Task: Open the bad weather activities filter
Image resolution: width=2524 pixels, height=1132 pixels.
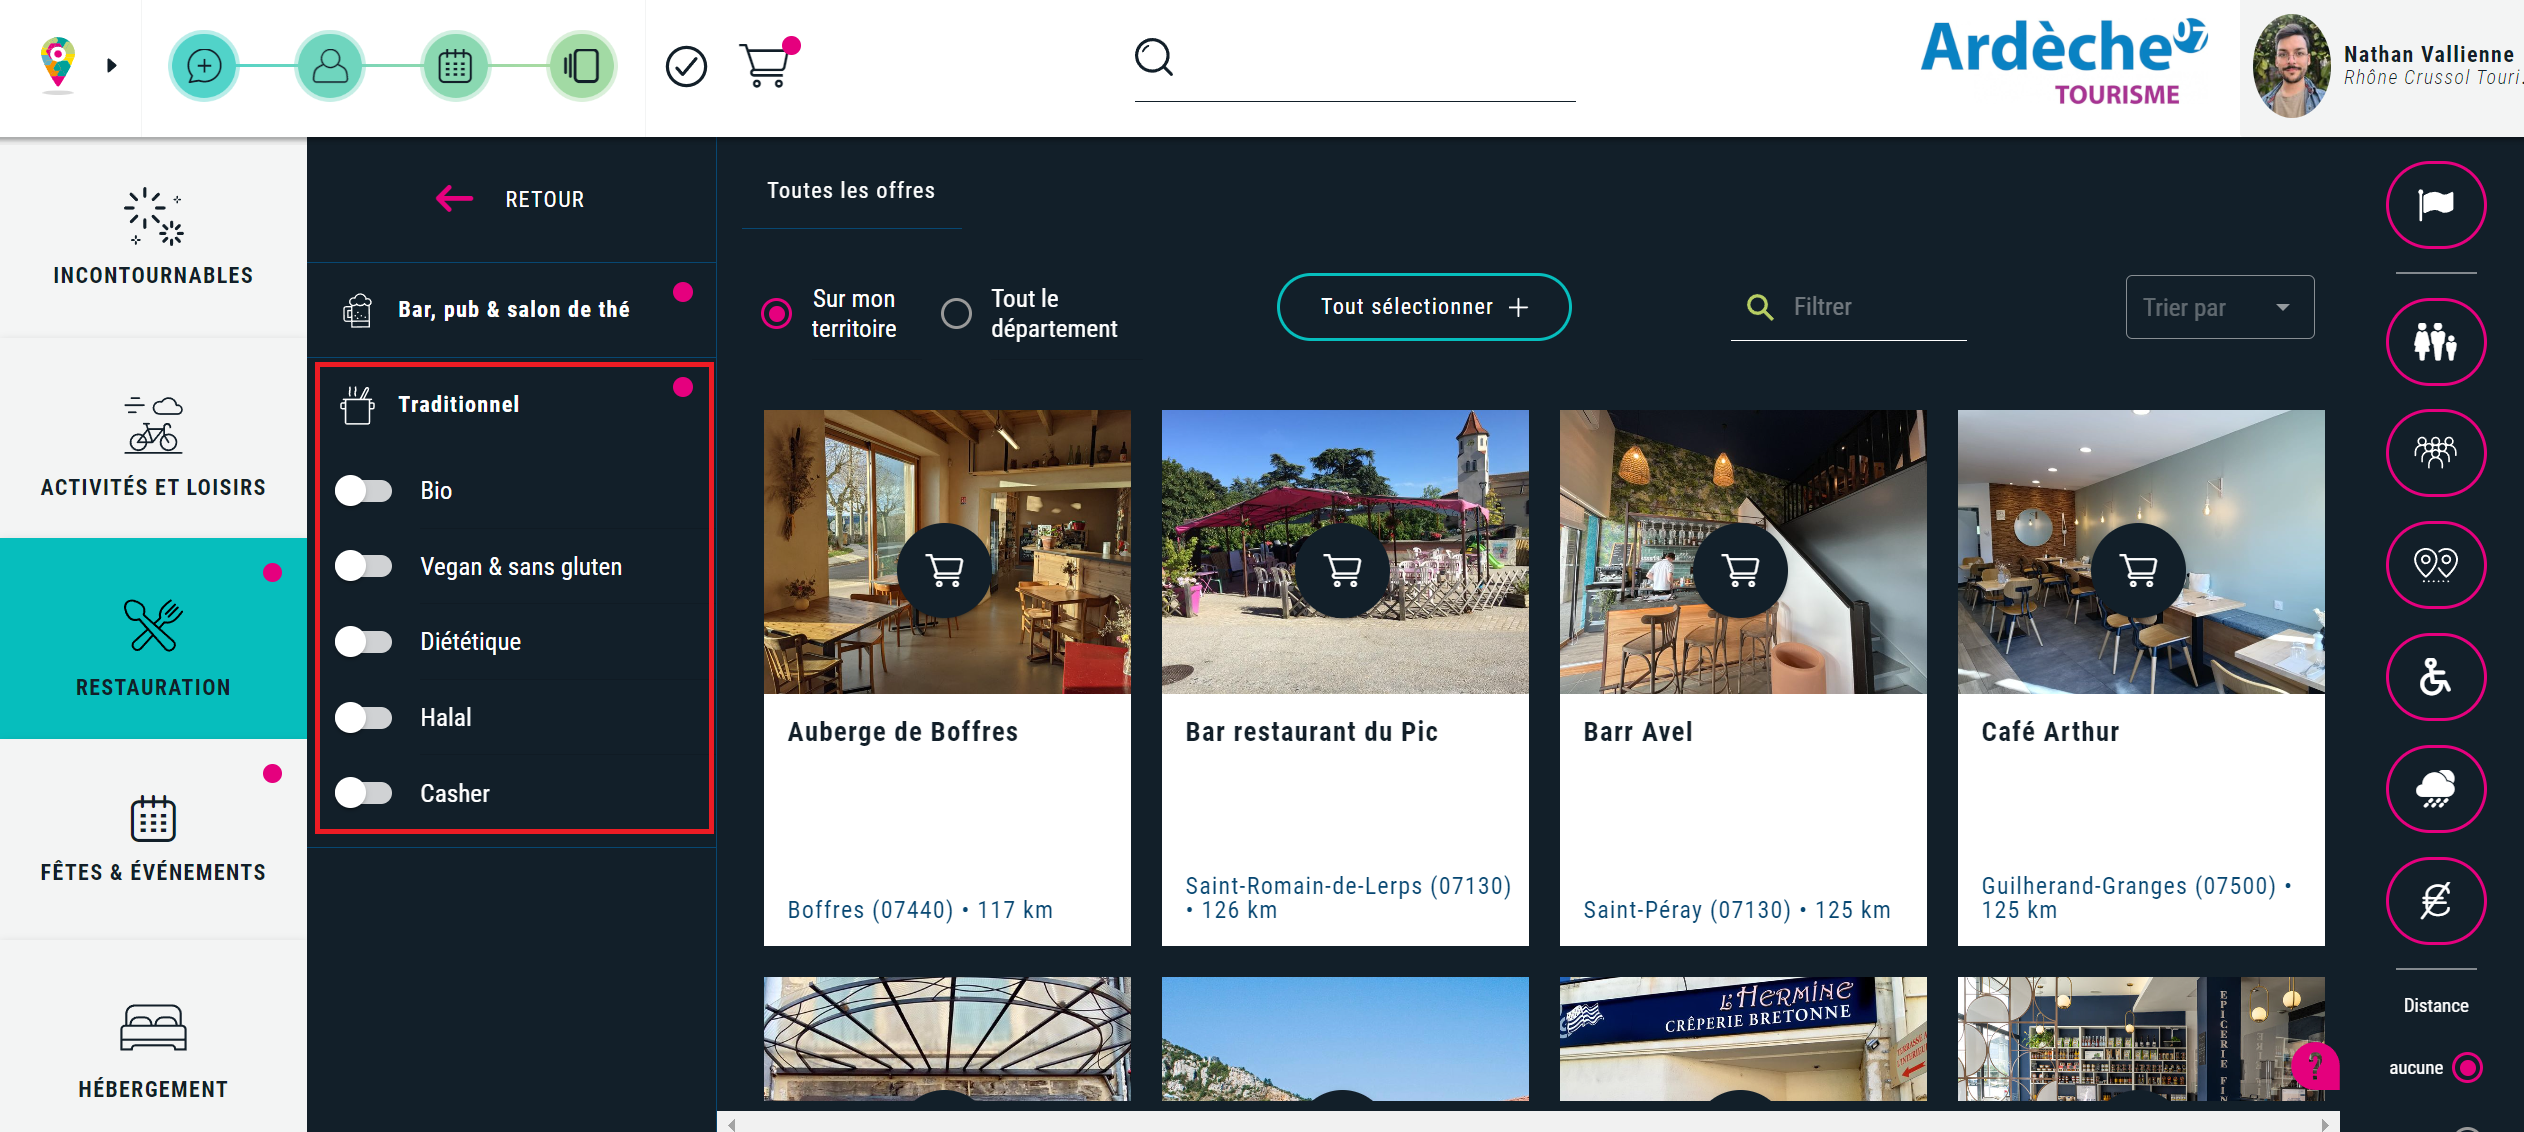Action: tap(2437, 789)
